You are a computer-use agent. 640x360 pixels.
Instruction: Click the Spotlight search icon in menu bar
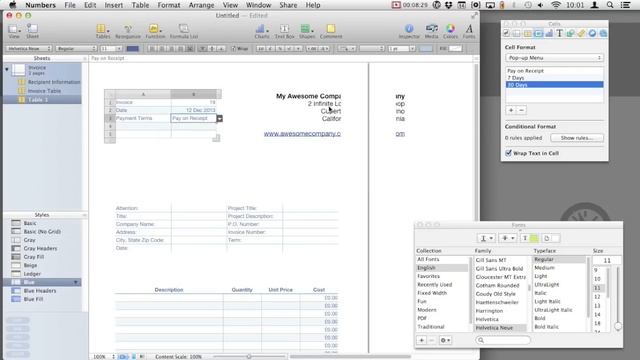point(610,5)
